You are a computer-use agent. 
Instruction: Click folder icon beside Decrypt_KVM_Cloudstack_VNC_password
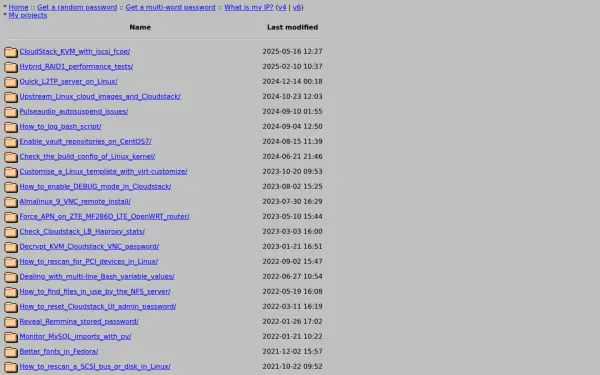11,247
